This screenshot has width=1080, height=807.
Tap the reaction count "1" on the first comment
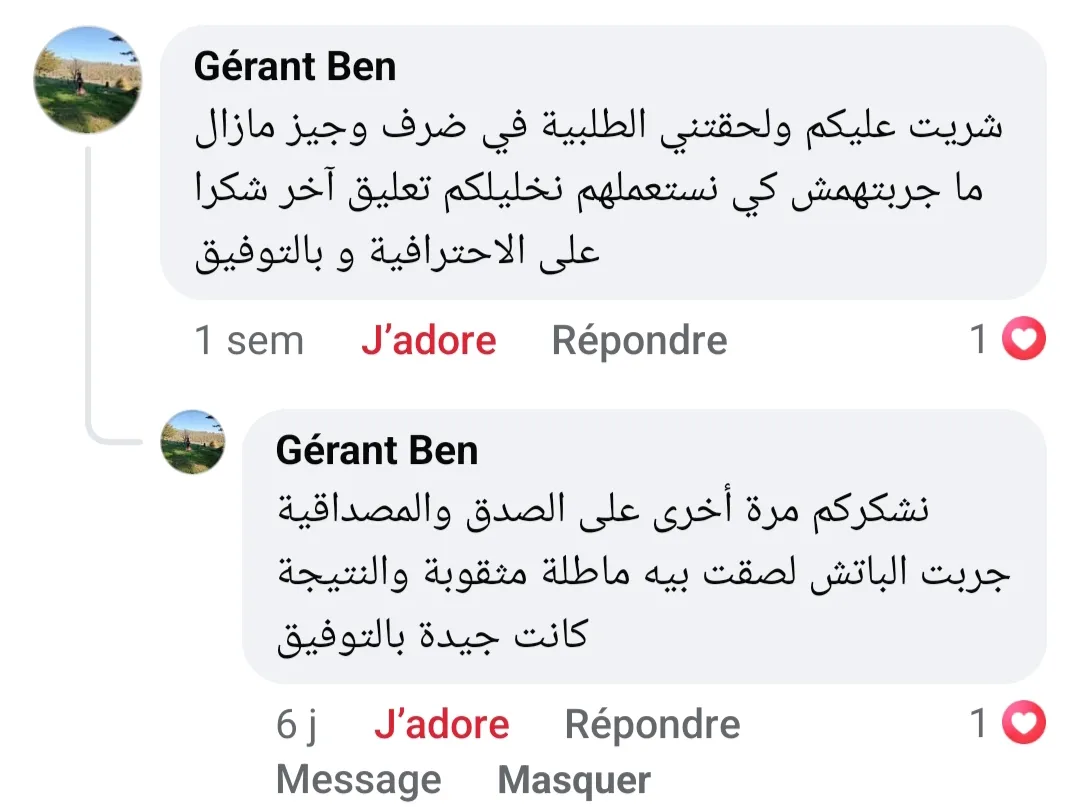(980, 341)
